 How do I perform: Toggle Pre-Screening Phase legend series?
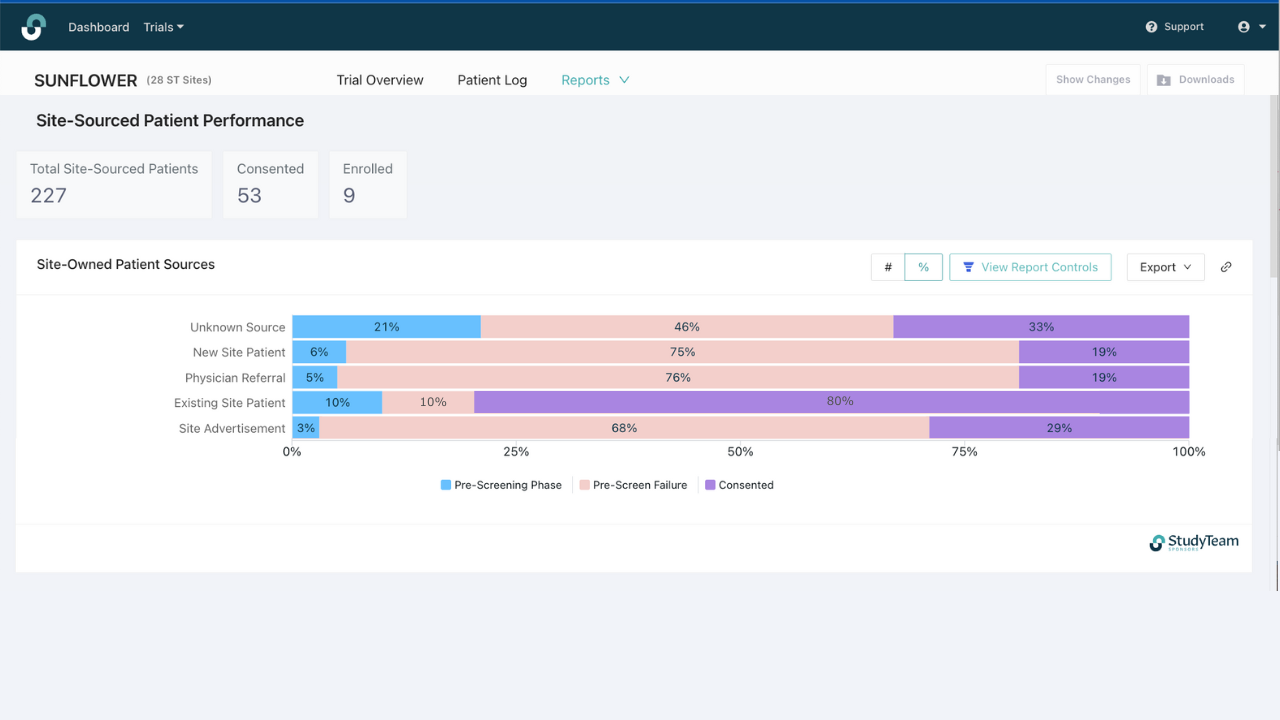[x=500, y=485]
